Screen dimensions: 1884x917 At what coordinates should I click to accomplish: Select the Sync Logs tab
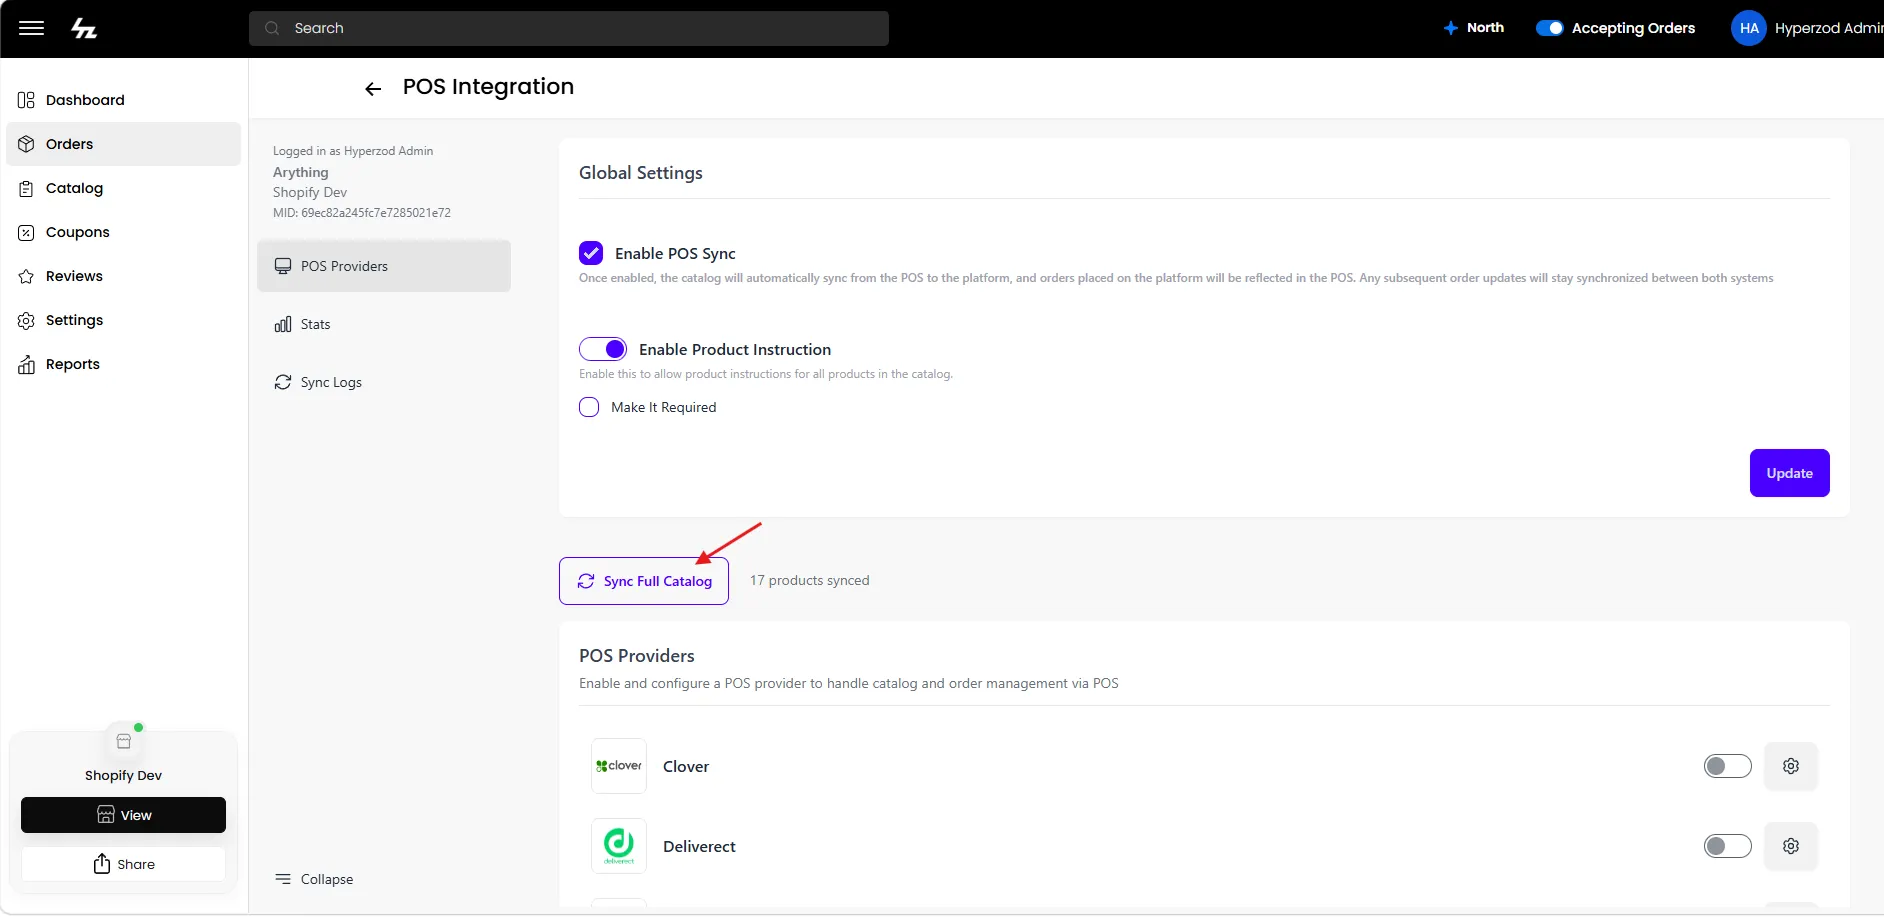click(384, 382)
